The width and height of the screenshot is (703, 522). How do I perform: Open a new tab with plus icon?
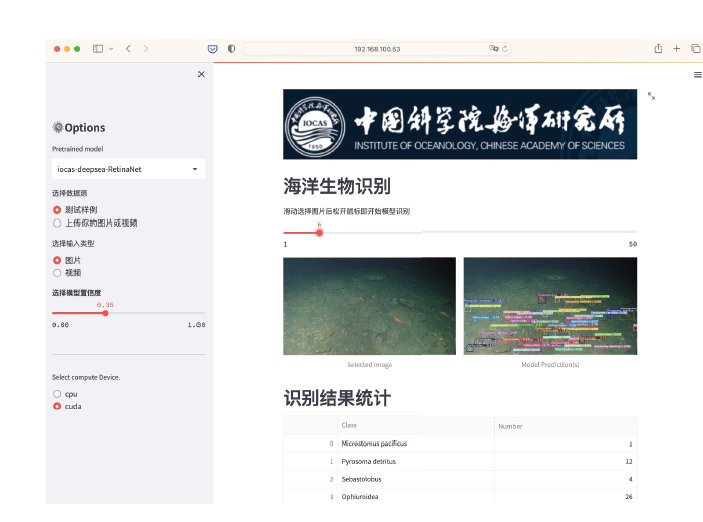[677, 48]
